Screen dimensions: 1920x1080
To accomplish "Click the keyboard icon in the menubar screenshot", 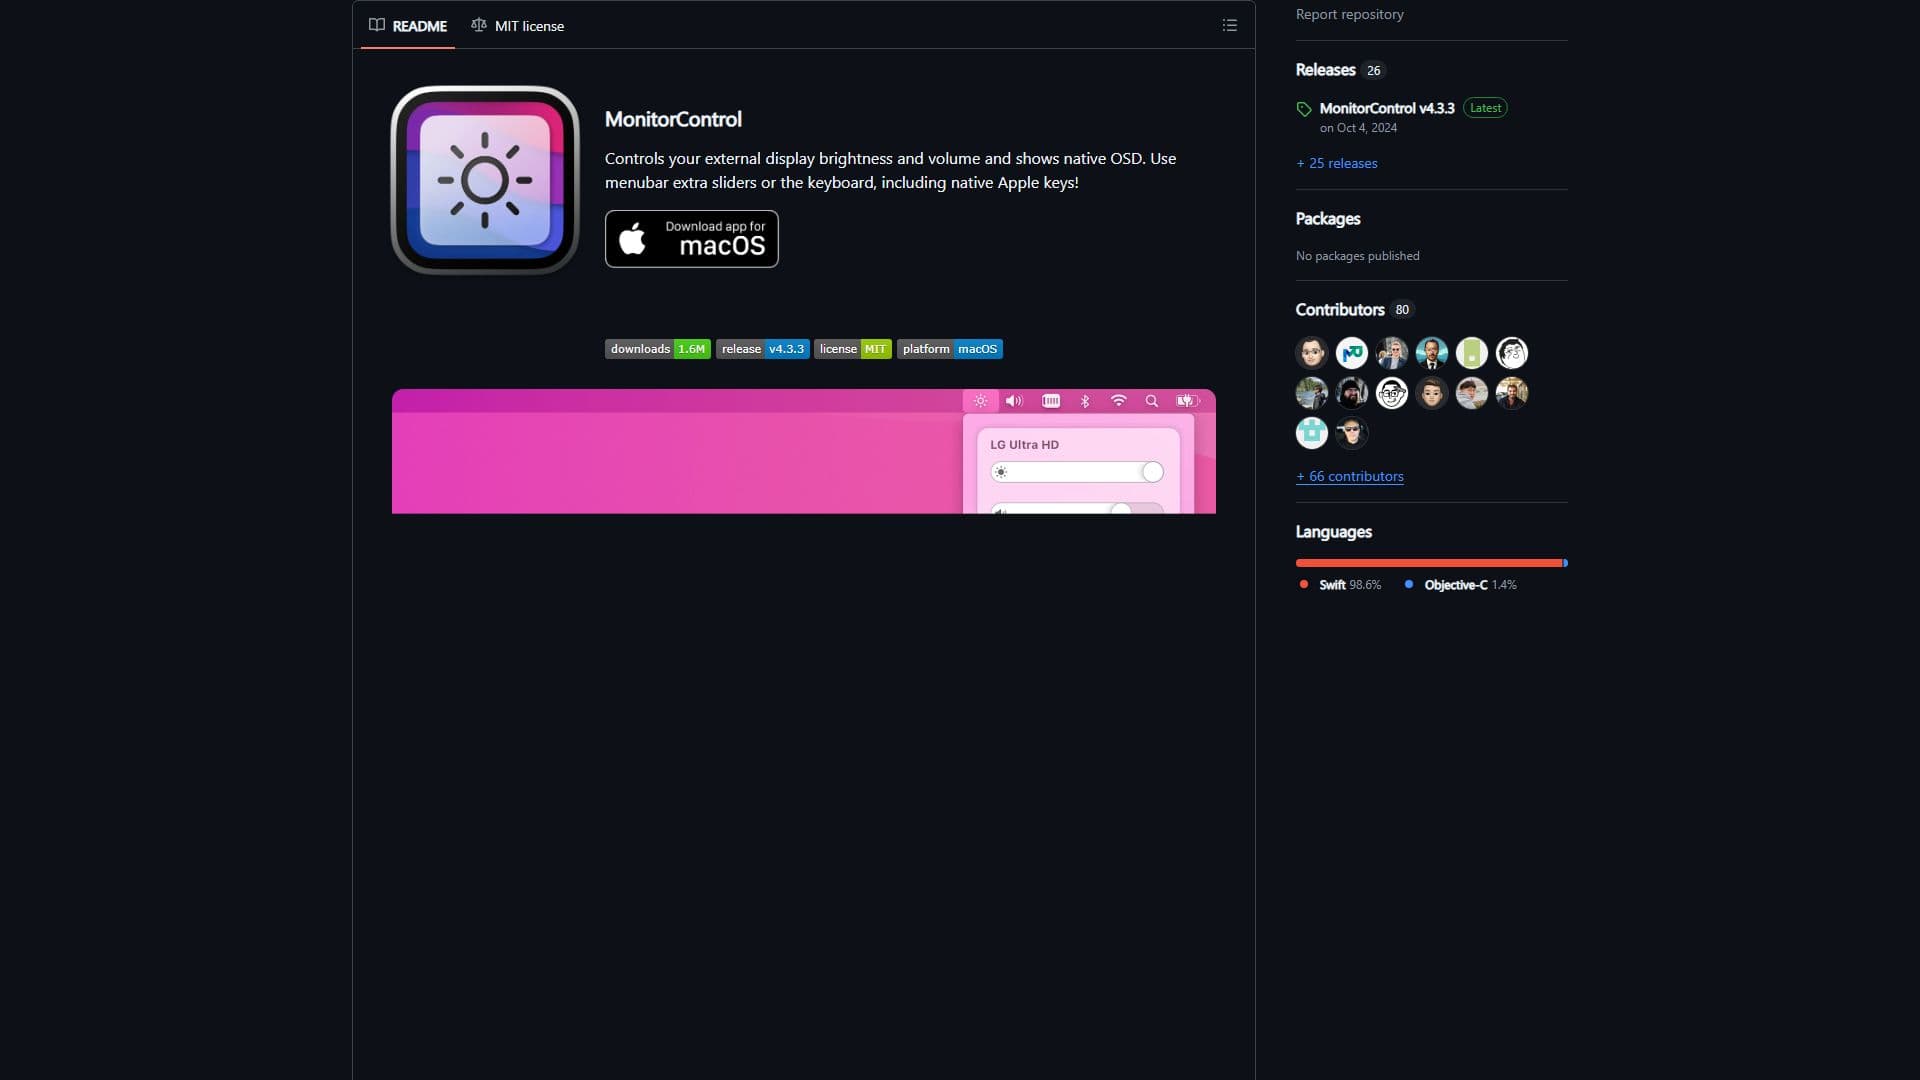I will point(1051,401).
